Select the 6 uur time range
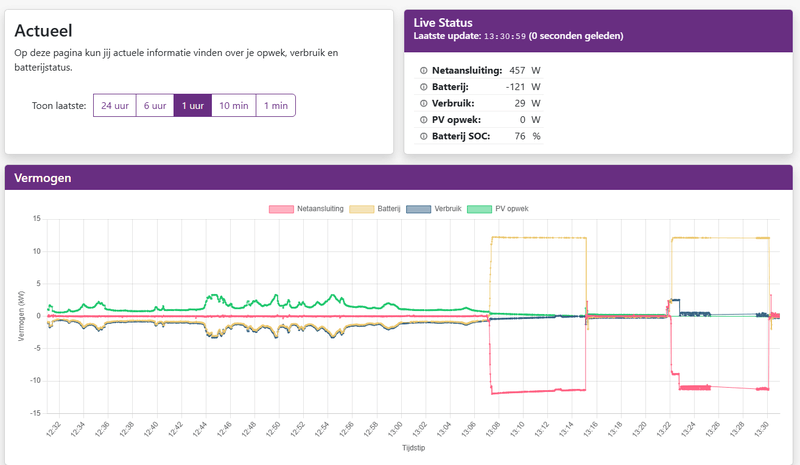 (155, 106)
